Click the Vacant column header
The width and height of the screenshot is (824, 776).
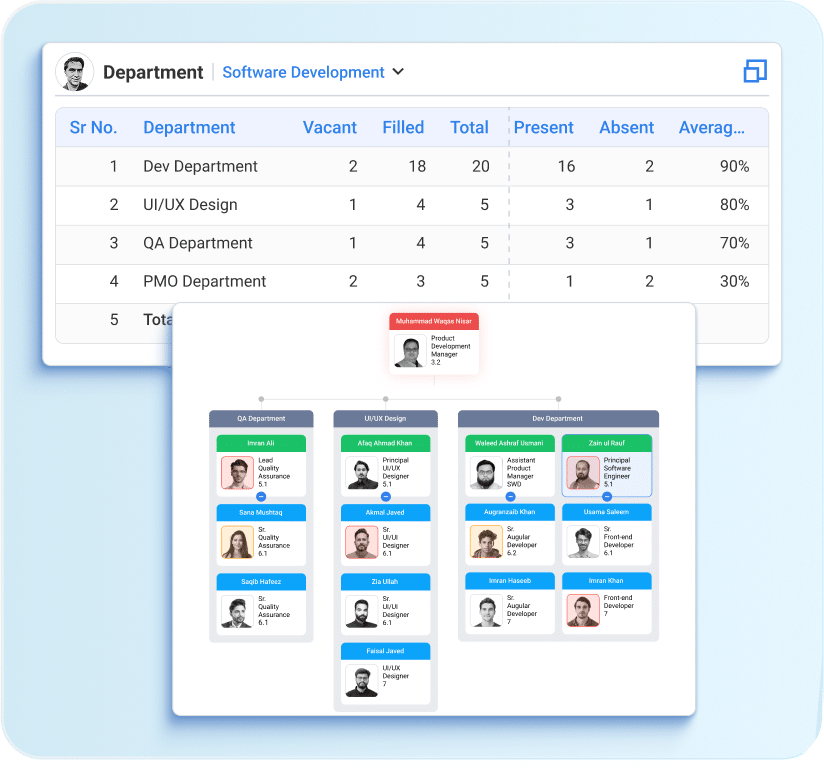pyautogui.click(x=329, y=127)
